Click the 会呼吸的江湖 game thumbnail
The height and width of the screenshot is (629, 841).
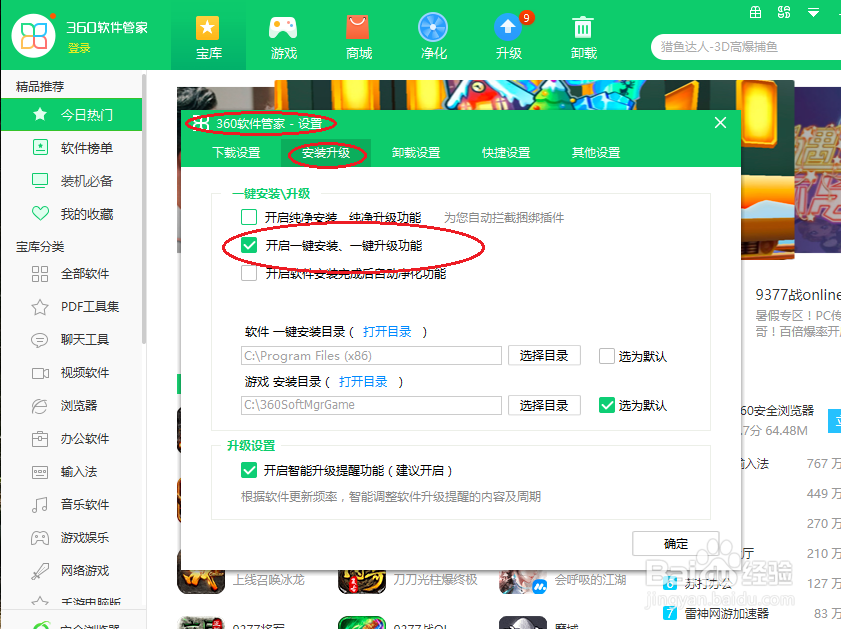coord(523,582)
